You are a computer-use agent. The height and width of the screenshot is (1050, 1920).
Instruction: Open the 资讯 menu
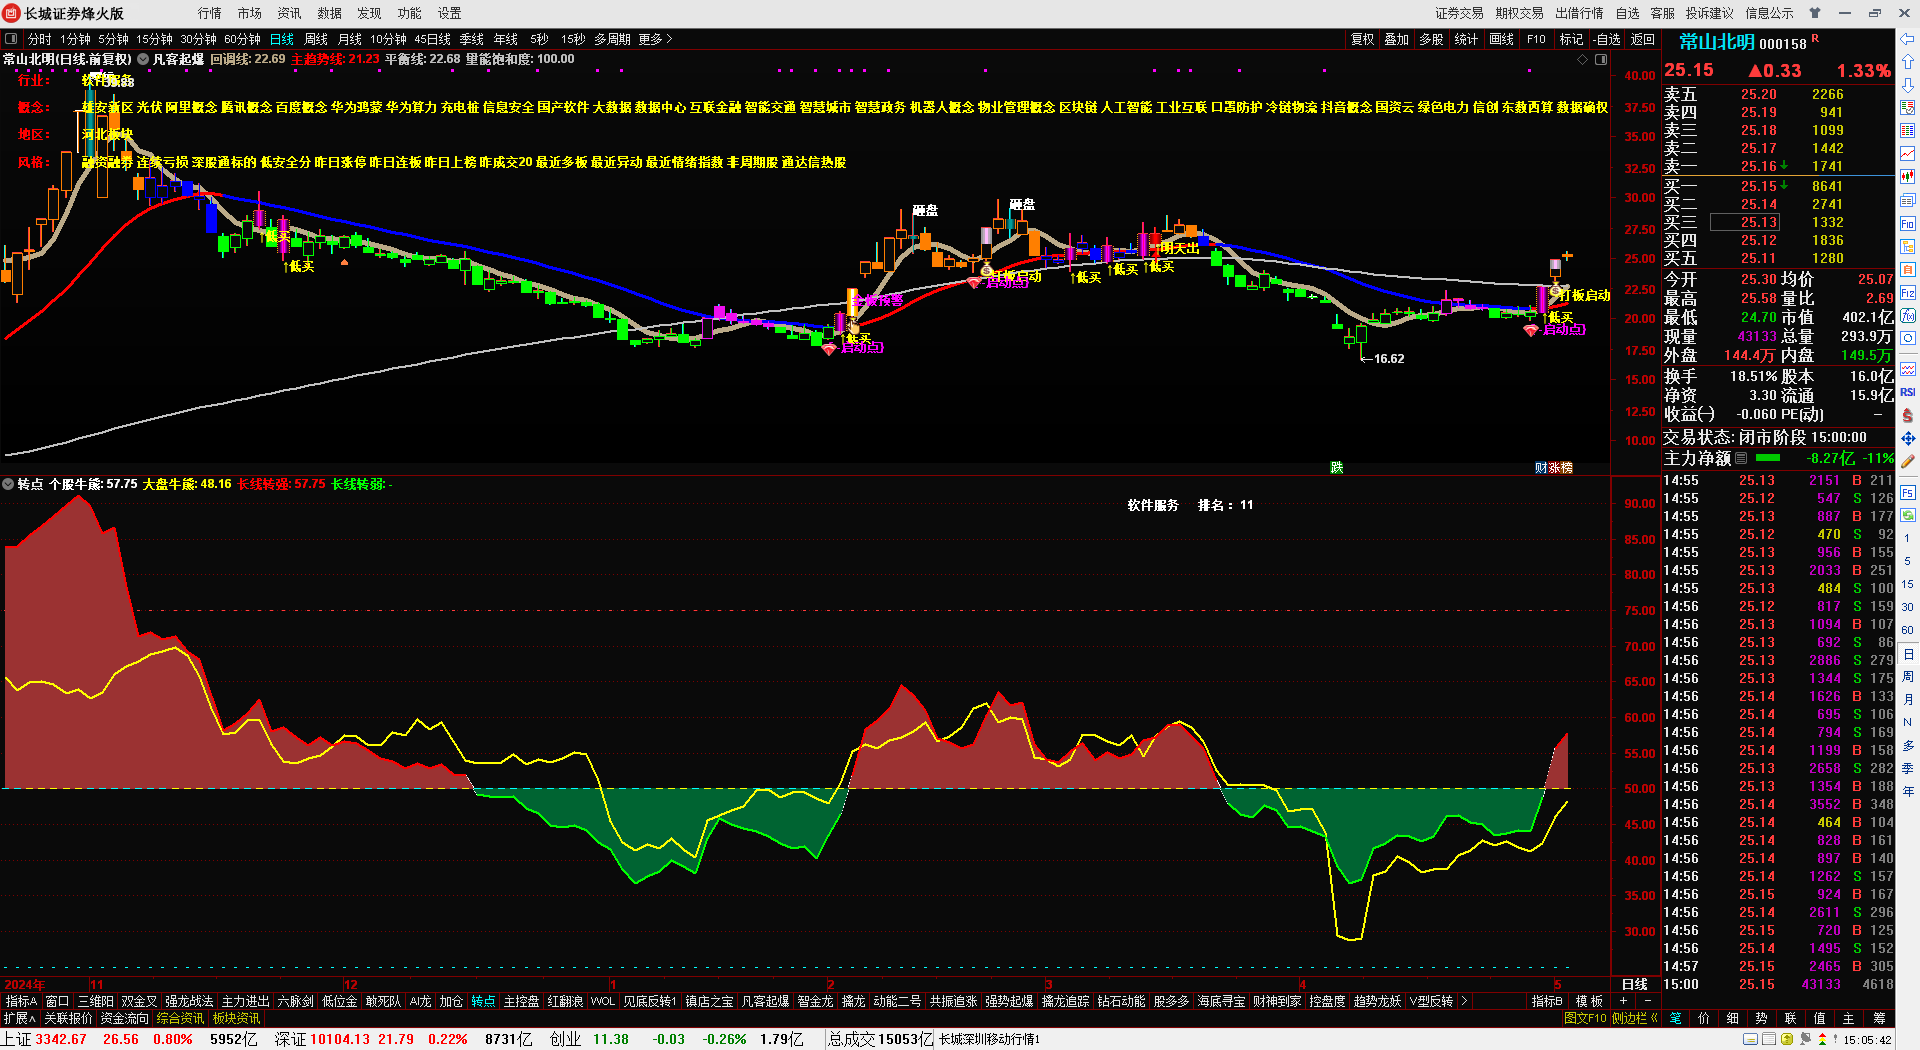289,13
